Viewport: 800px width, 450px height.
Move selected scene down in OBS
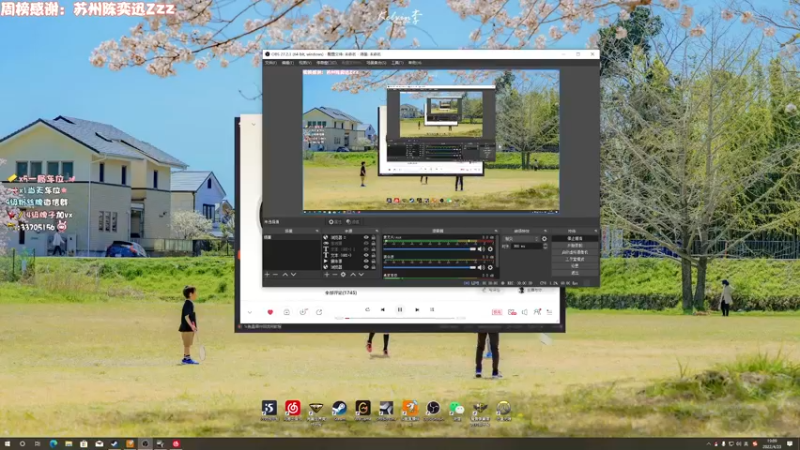pyautogui.click(x=293, y=274)
